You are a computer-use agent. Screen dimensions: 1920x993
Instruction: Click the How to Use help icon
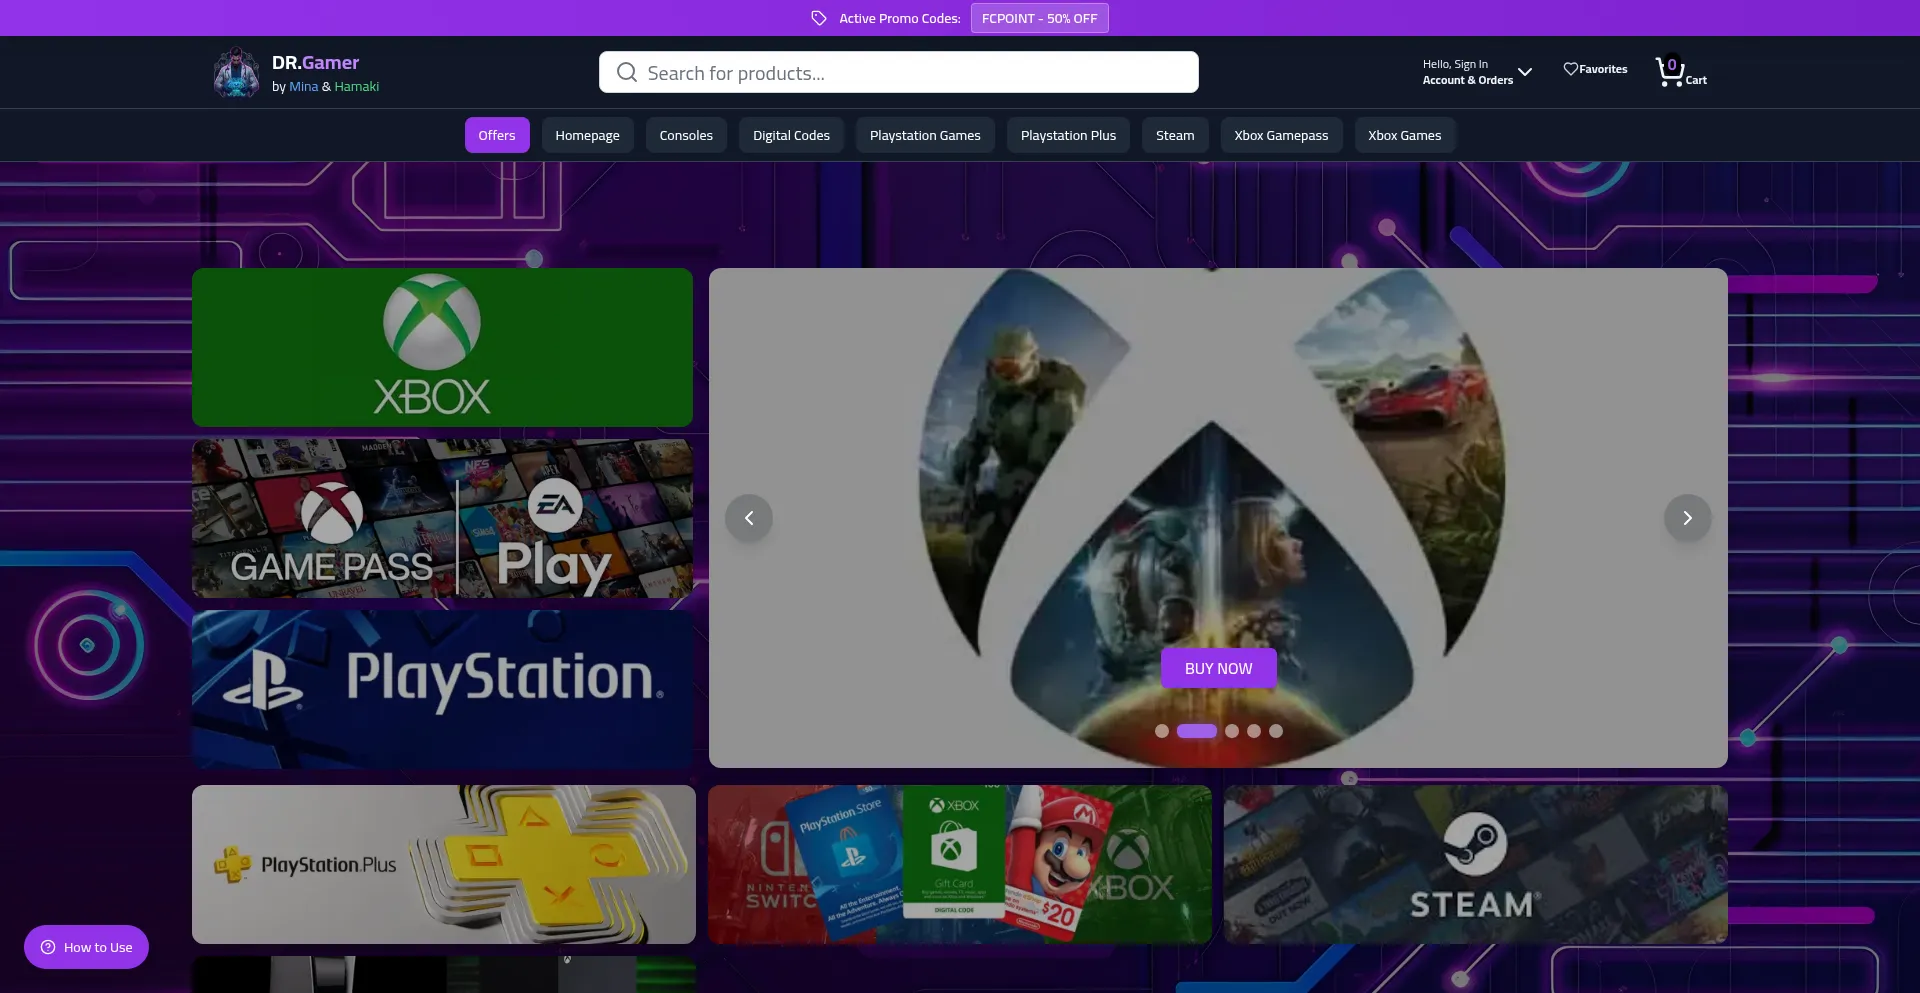(47, 947)
